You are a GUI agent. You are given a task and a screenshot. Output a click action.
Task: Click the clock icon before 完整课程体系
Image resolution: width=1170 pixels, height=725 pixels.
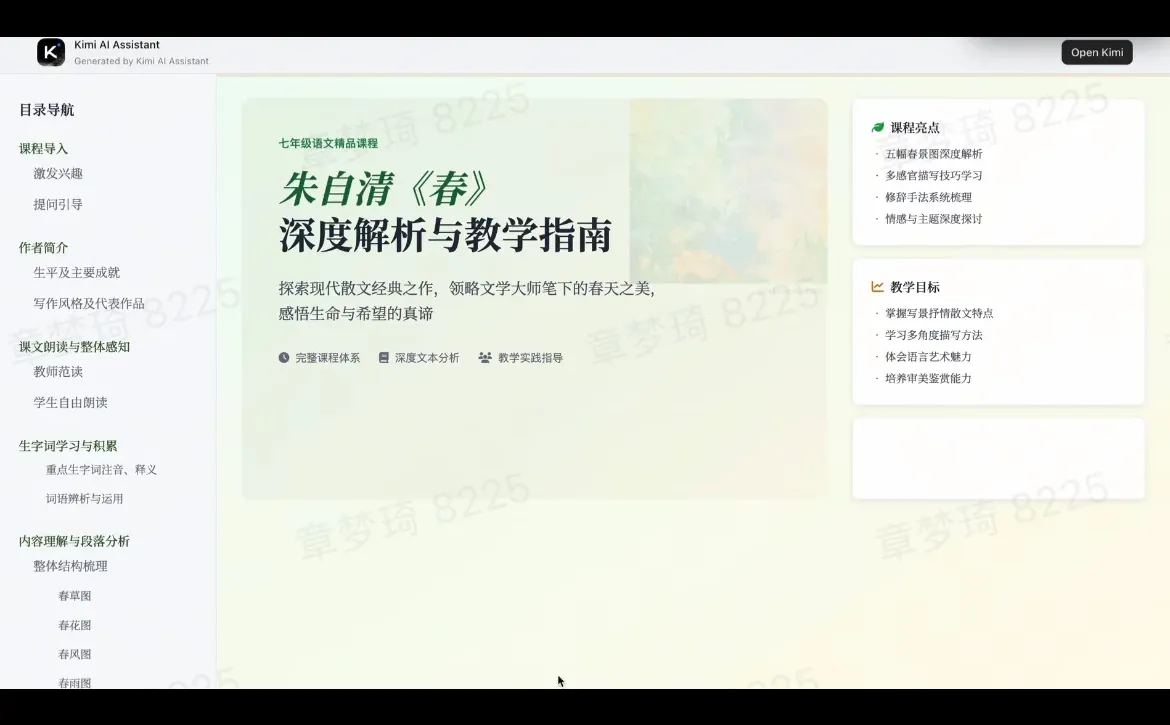[282, 356]
